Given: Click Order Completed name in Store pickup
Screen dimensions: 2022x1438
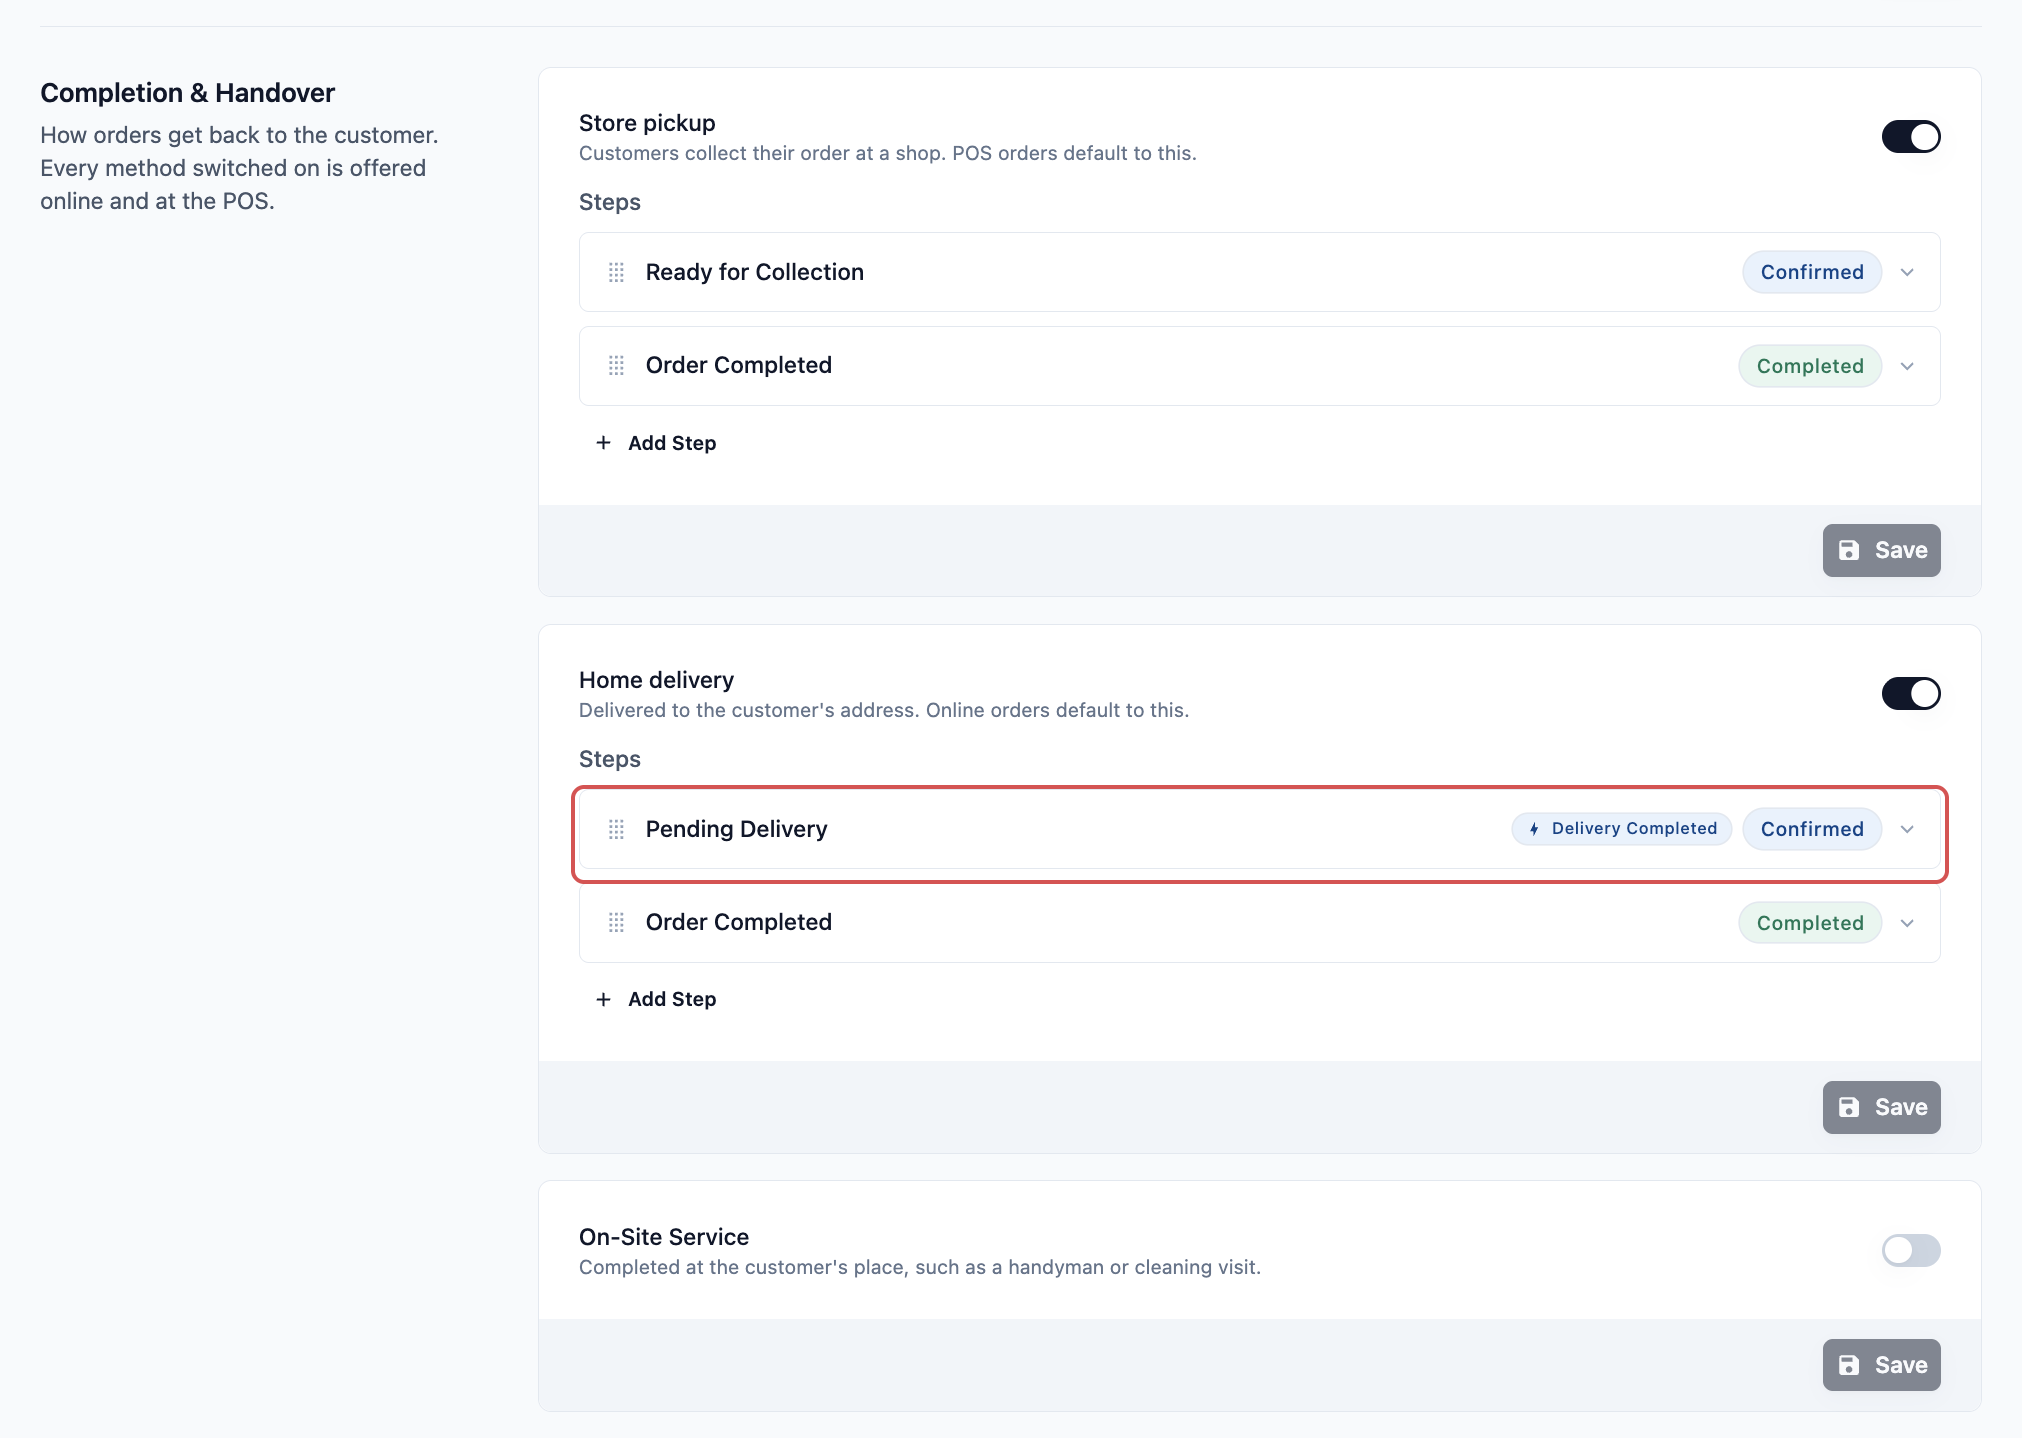Looking at the screenshot, I should click(738, 365).
